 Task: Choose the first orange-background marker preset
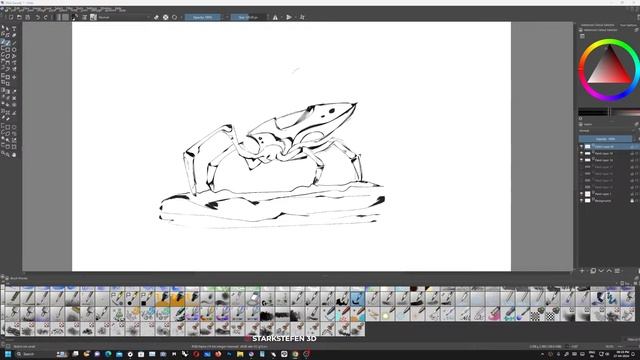[x=162, y=298]
